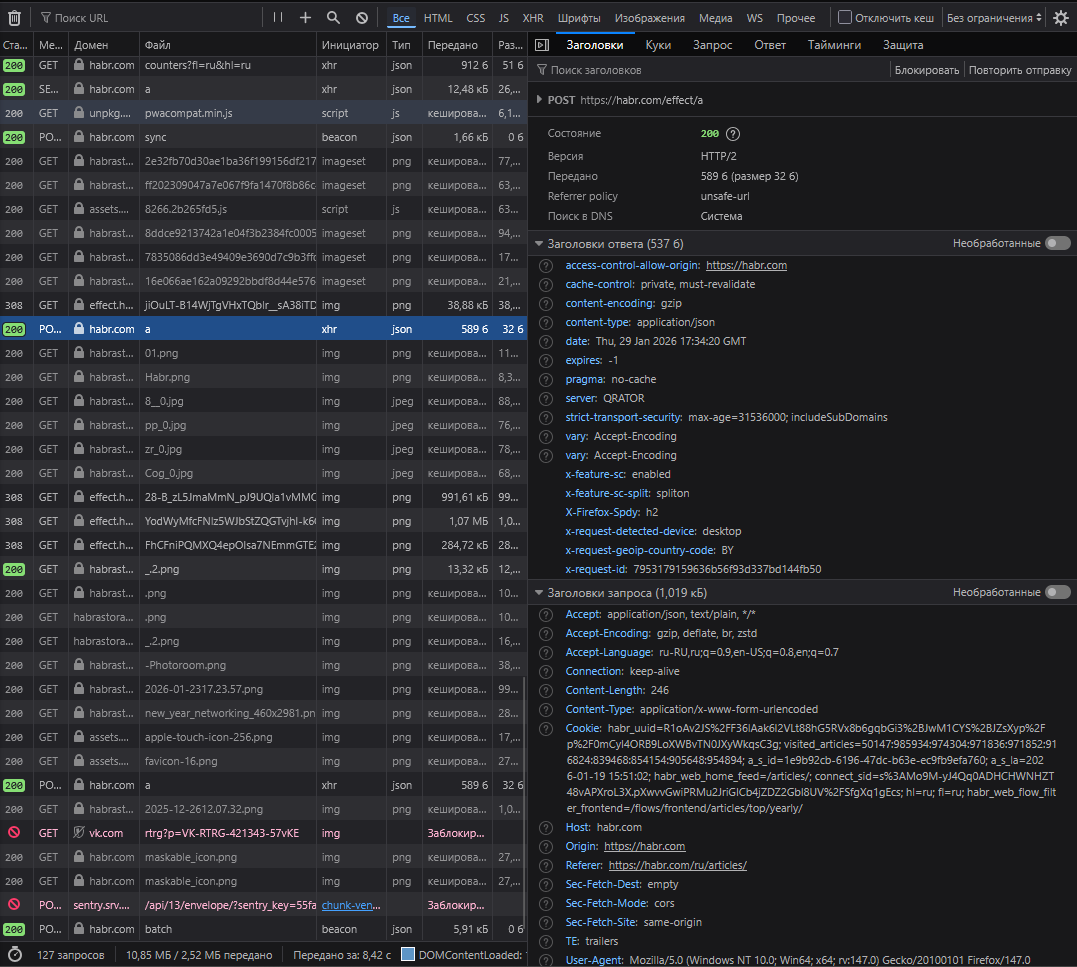Select the sync beacon request row
This screenshot has width=1077, height=967.
[x=264, y=137]
